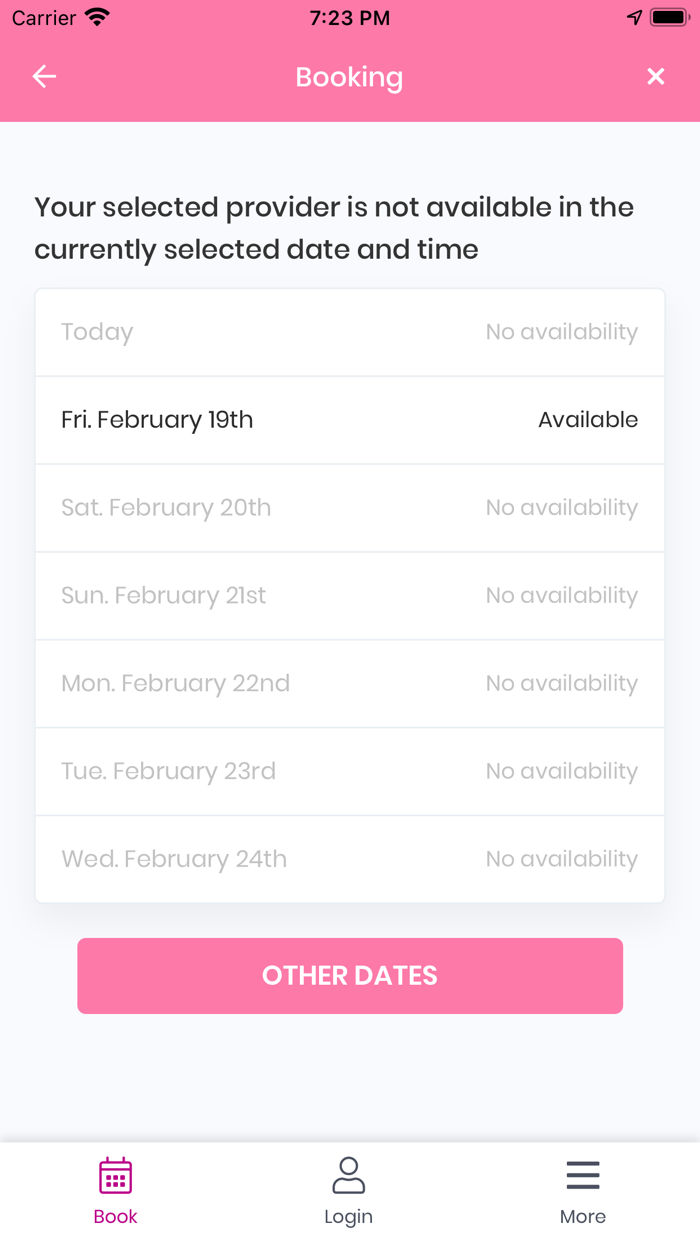700x1244 pixels.
Task: Select the Today row
Action: tap(350, 332)
